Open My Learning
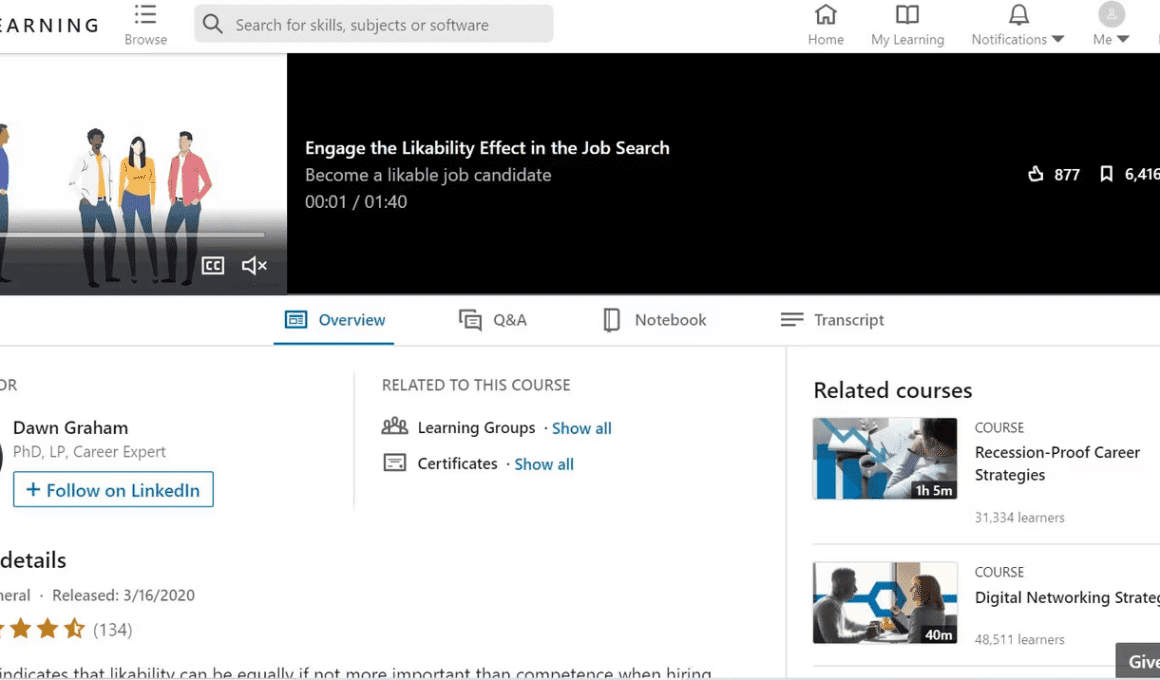1160x680 pixels. pos(907,24)
